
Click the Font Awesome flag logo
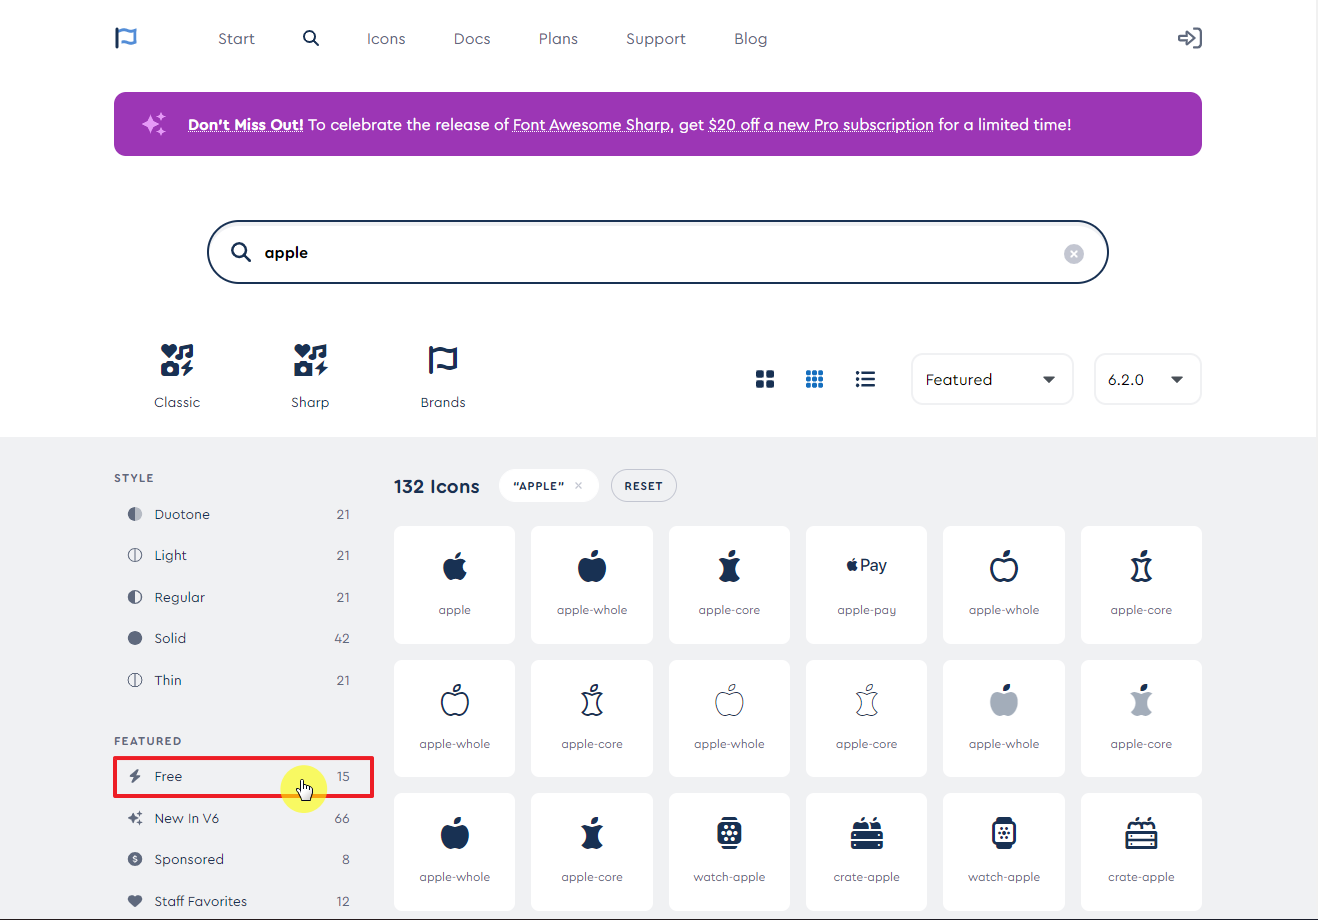(x=126, y=38)
